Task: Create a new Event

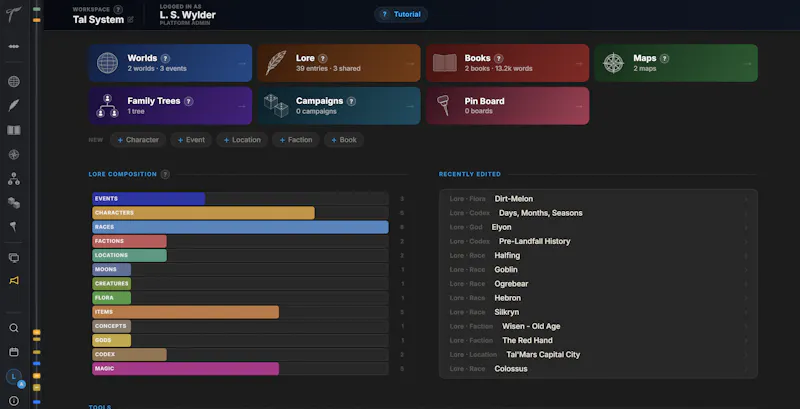Action: tap(191, 140)
